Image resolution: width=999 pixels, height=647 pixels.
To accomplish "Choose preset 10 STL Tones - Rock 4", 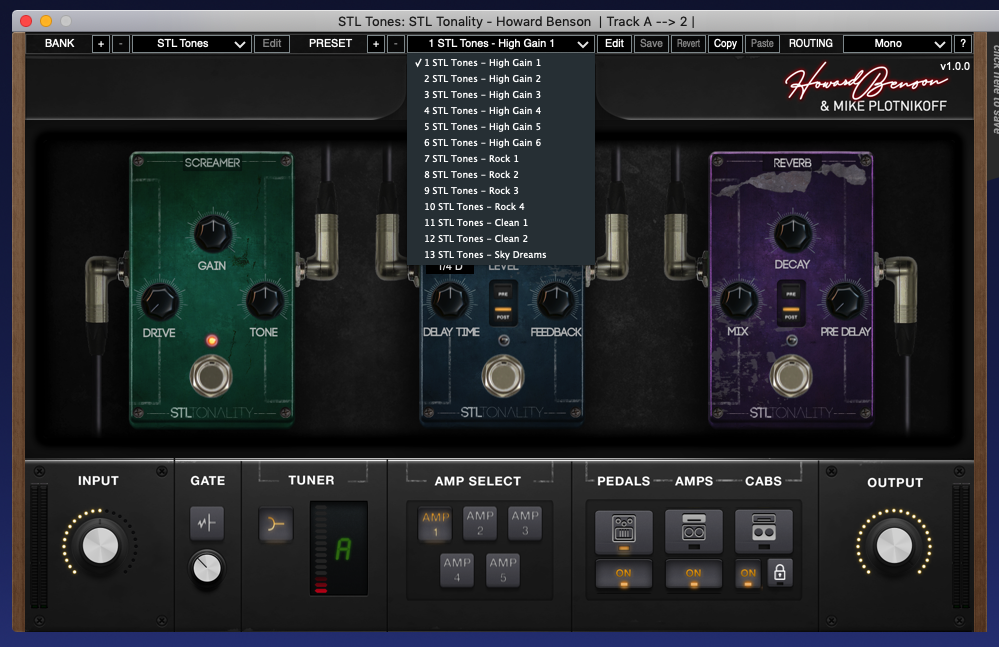I will tap(501, 206).
